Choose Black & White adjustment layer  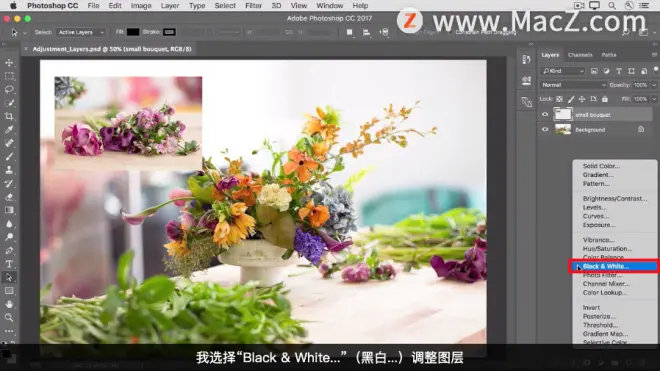tap(614, 266)
